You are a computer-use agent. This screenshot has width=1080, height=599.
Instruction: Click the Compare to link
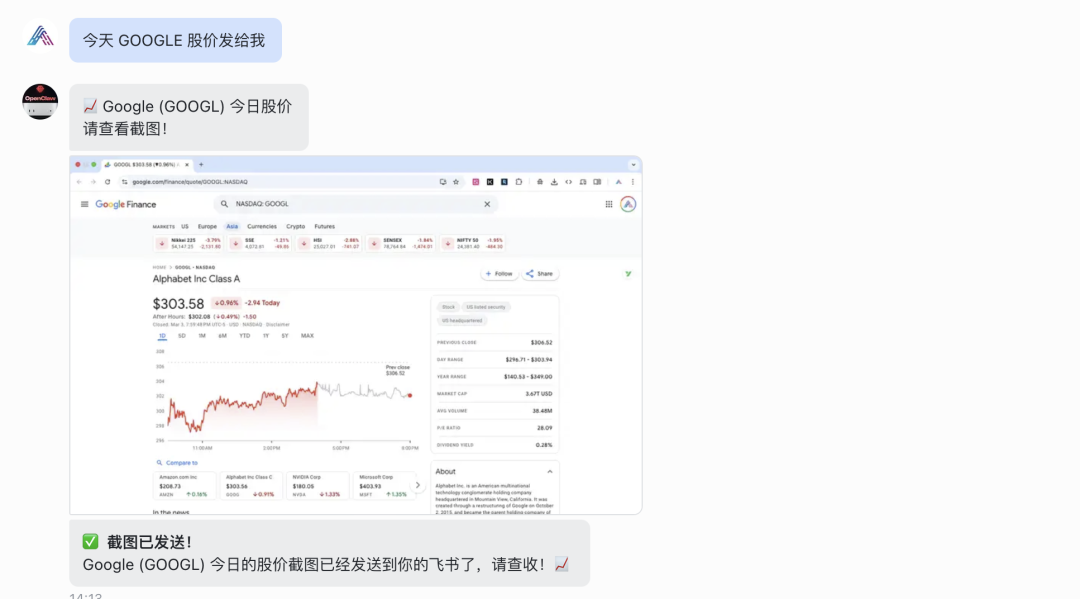pyautogui.click(x=177, y=463)
